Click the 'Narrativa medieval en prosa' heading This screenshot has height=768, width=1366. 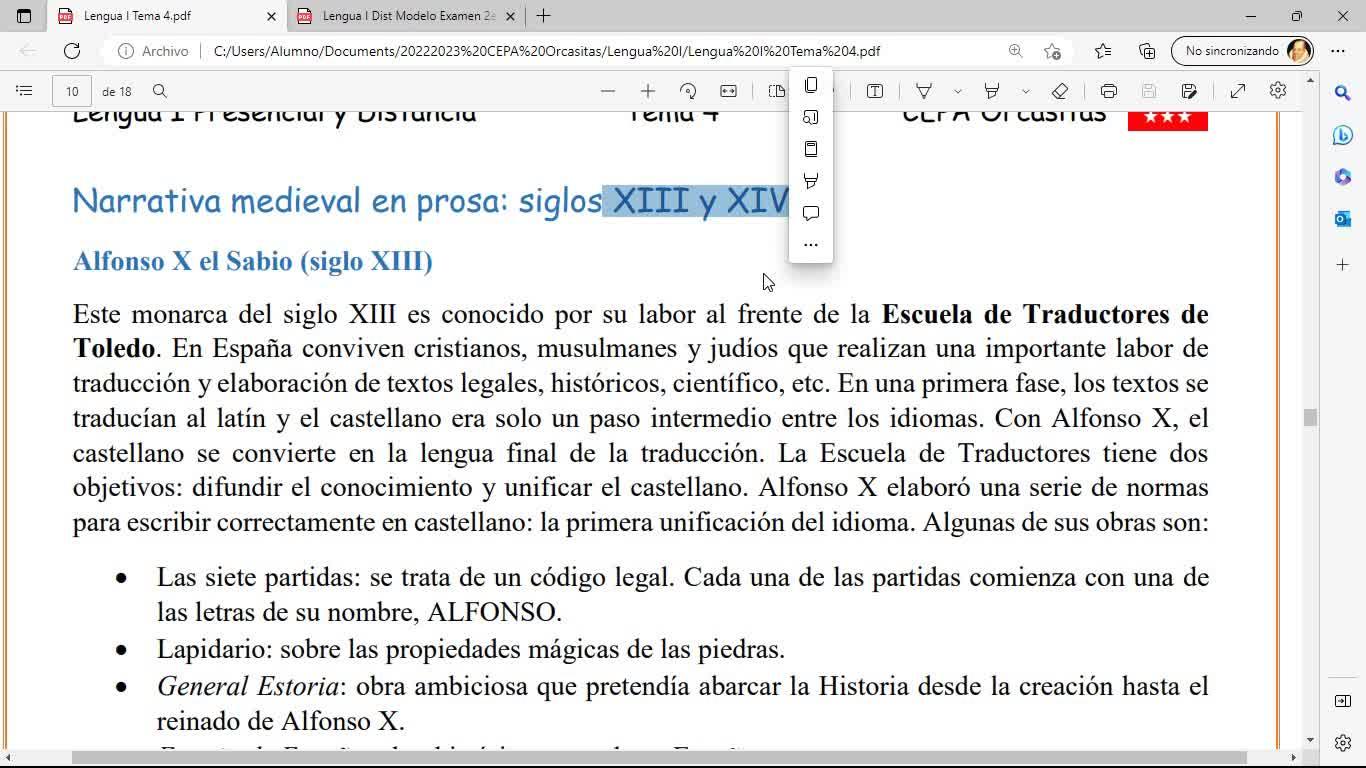click(431, 201)
